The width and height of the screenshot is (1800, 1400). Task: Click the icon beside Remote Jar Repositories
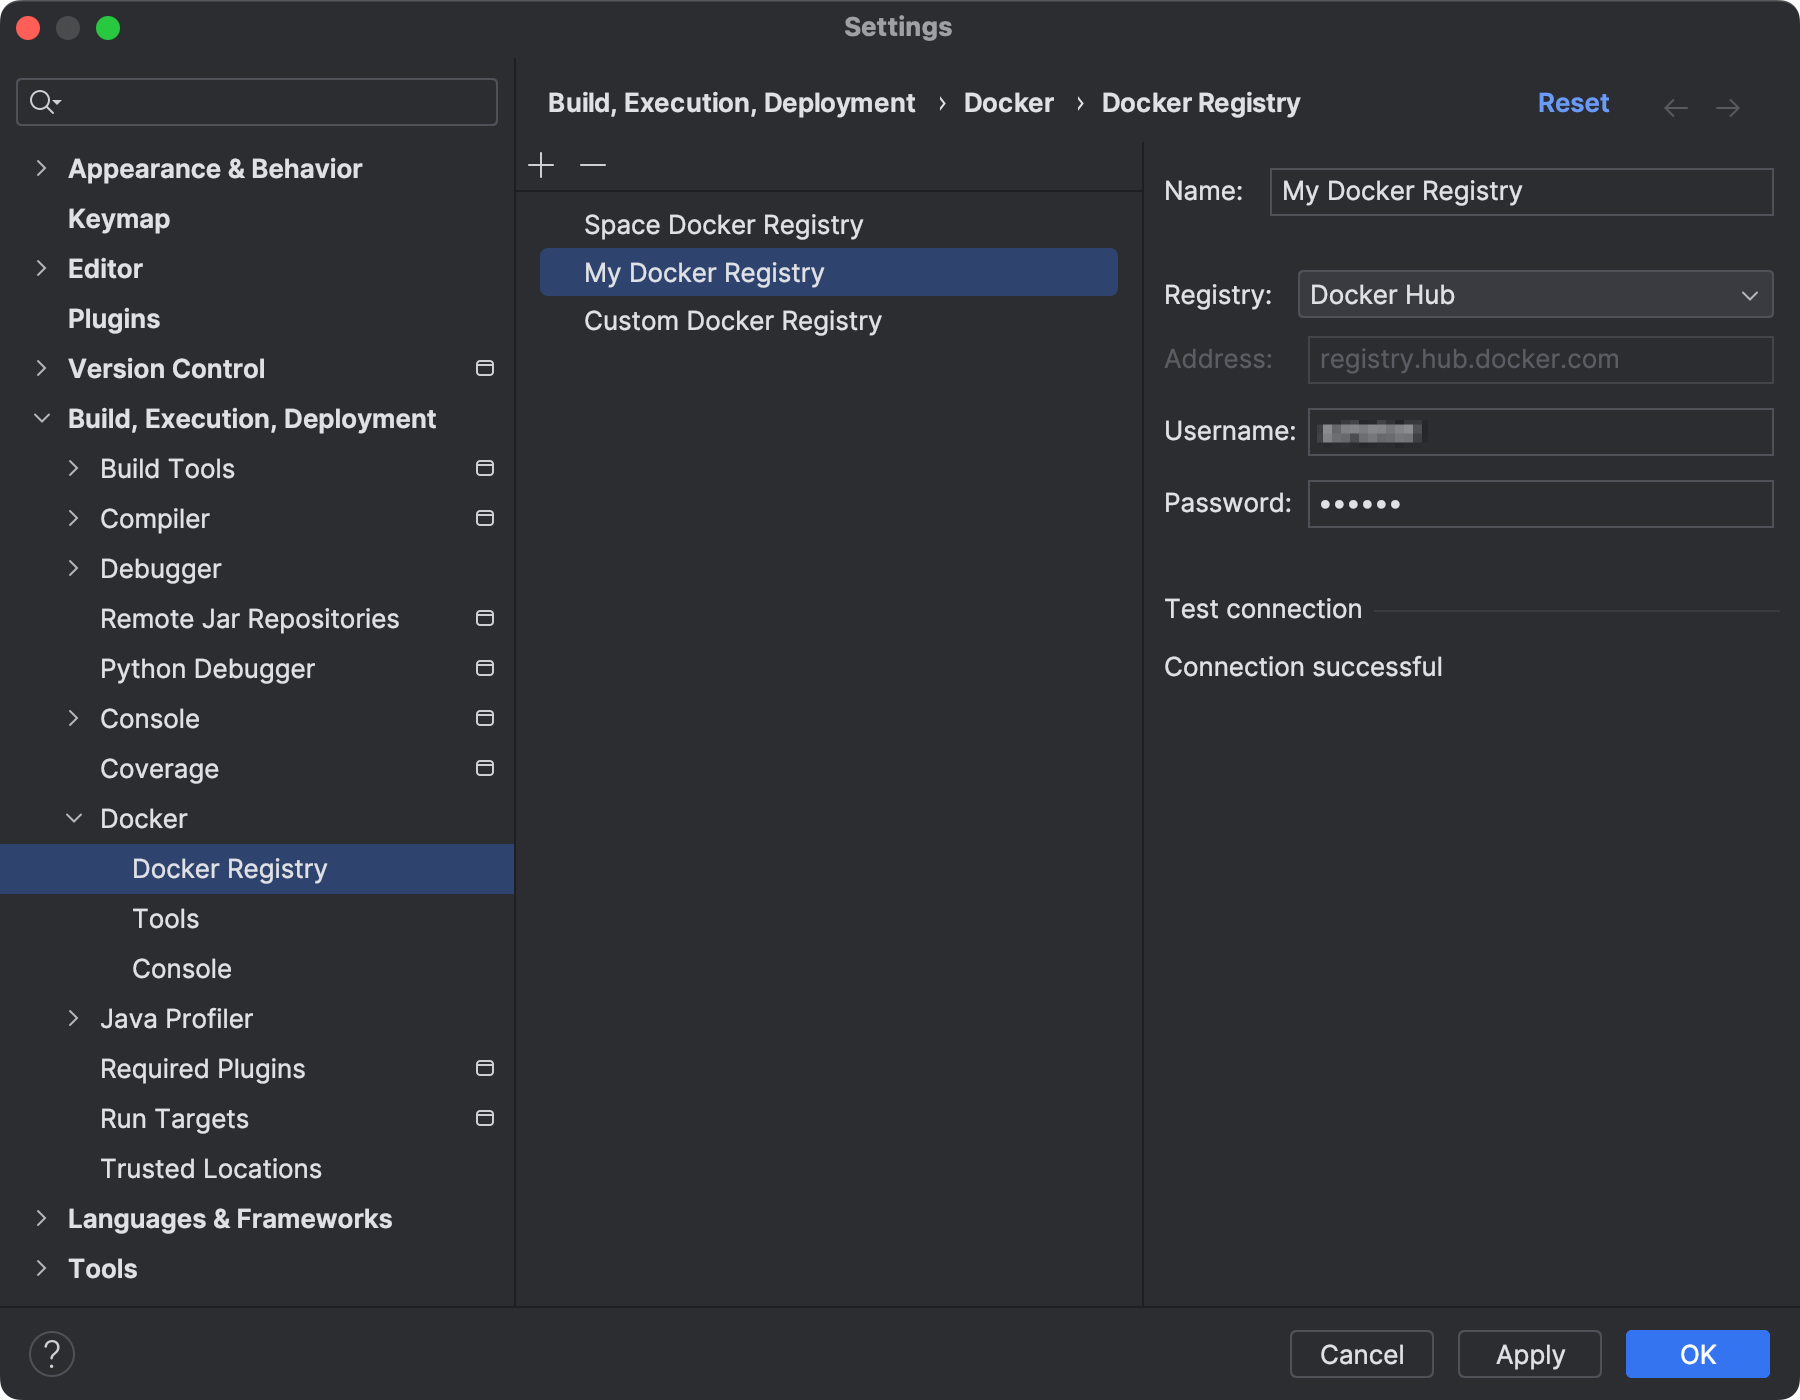[x=484, y=618]
